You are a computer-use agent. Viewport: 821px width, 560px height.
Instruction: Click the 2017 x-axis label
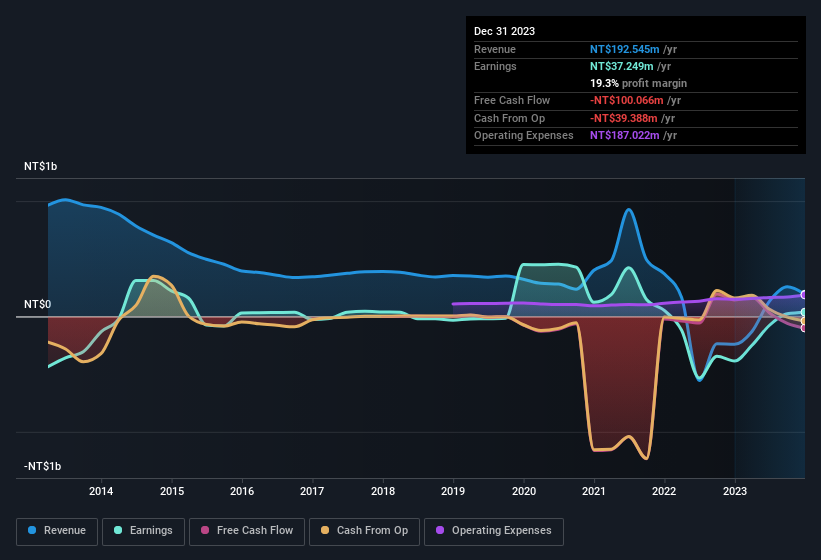312,491
